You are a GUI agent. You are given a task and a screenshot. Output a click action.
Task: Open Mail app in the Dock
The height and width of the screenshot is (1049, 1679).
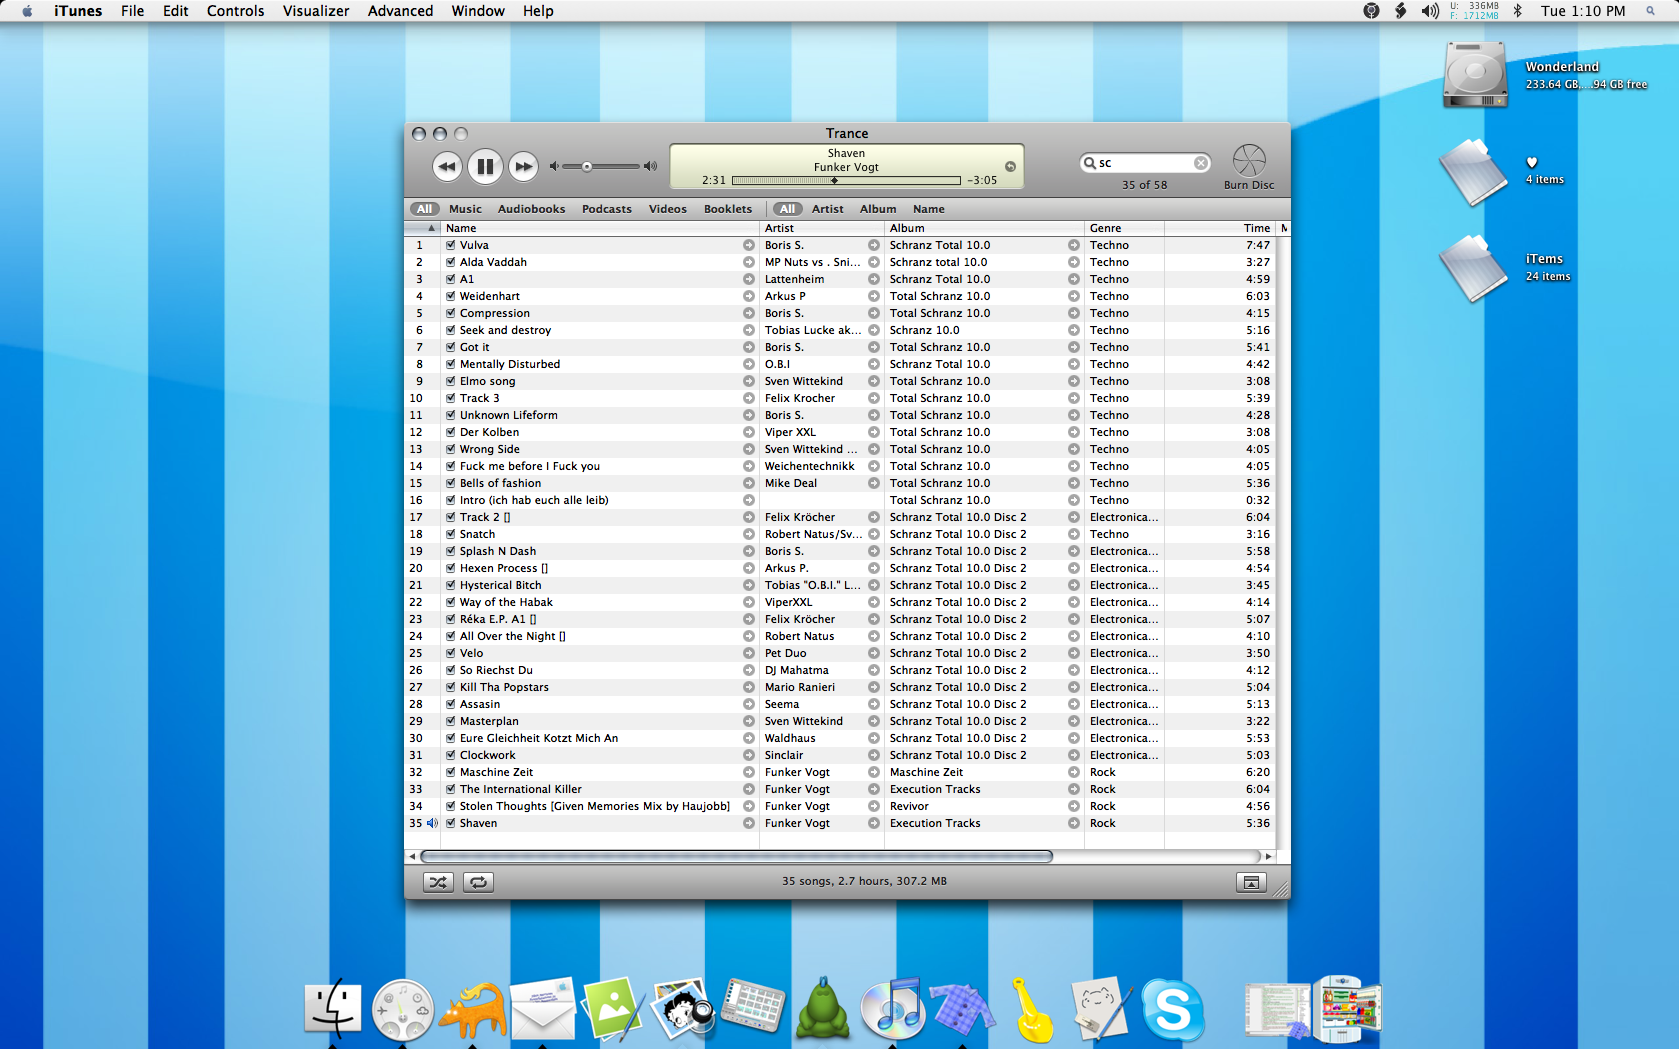click(543, 1008)
